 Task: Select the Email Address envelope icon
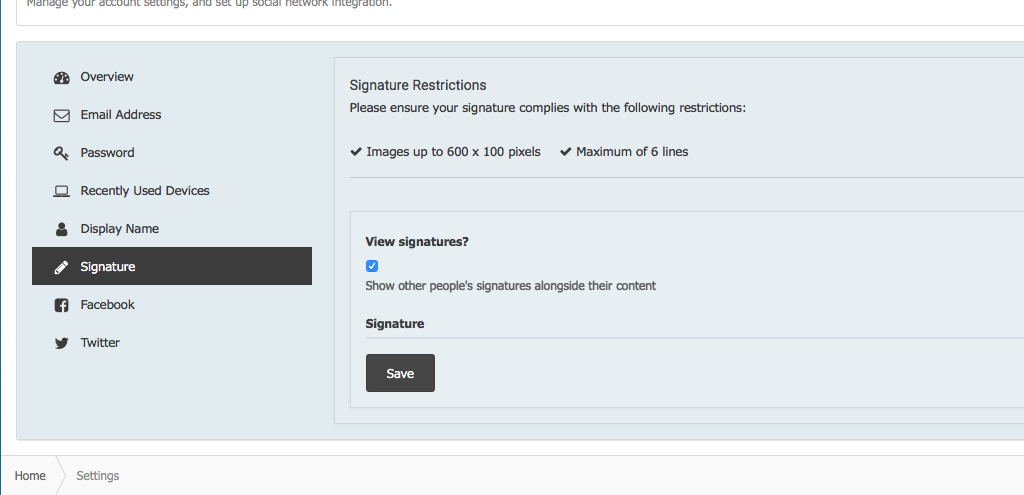[x=61, y=116]
